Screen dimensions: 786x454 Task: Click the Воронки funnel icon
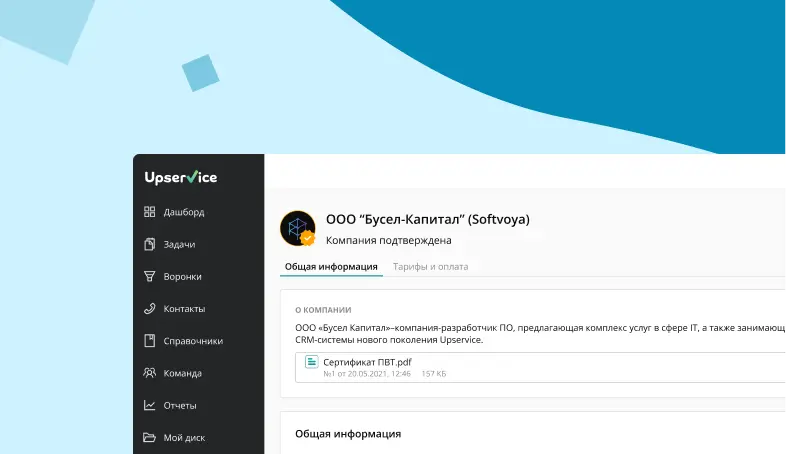[149, 276]
